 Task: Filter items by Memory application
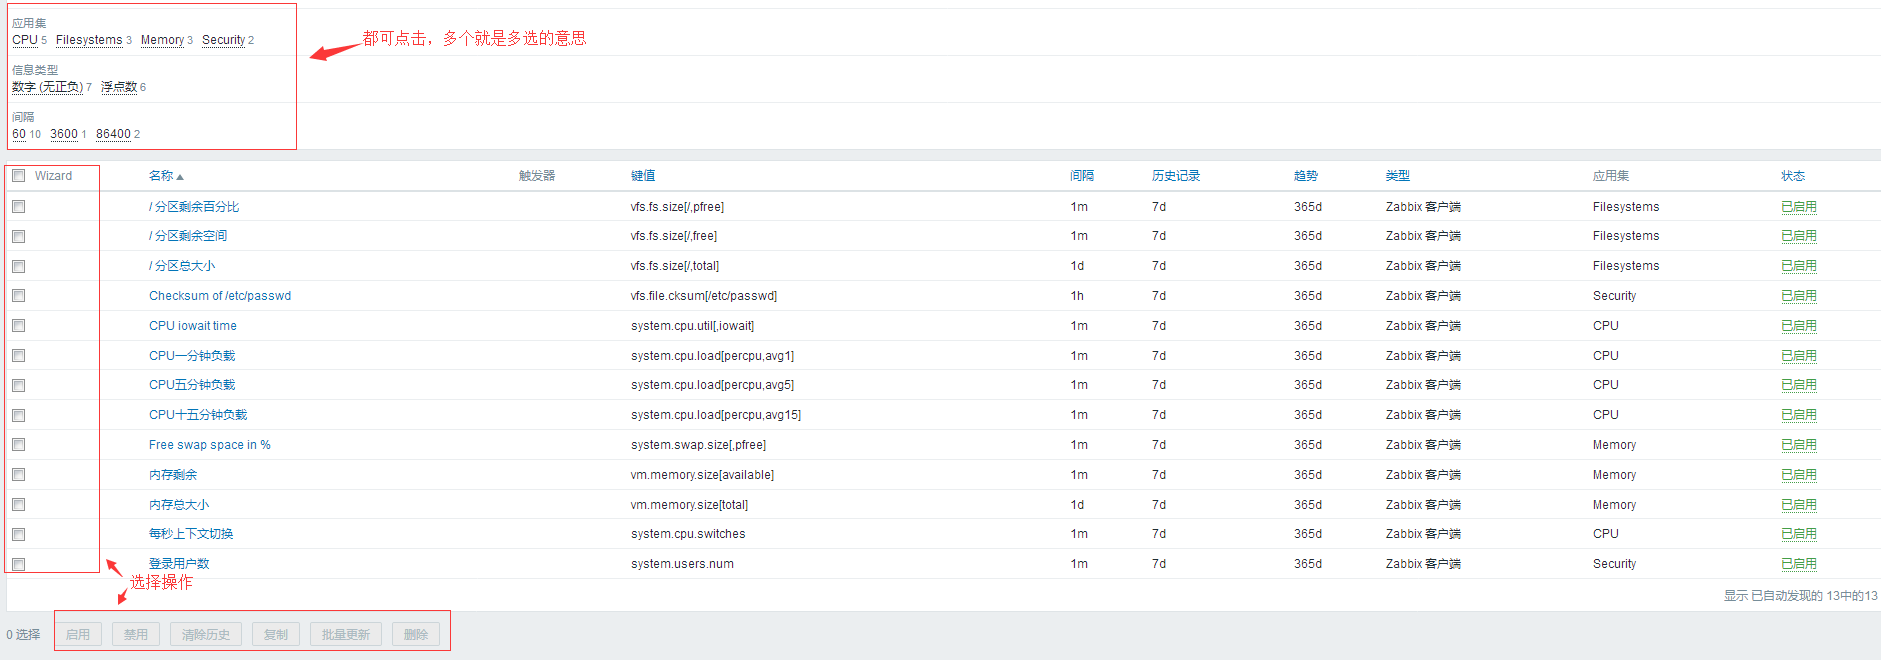162,40
